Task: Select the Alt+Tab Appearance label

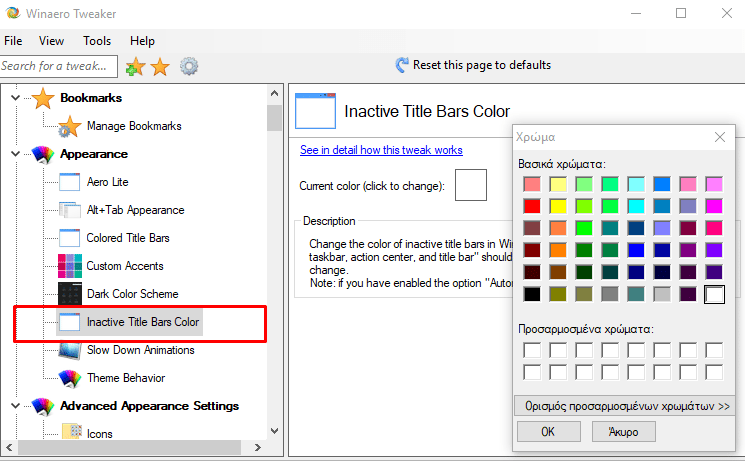Action: click(135, 210)
